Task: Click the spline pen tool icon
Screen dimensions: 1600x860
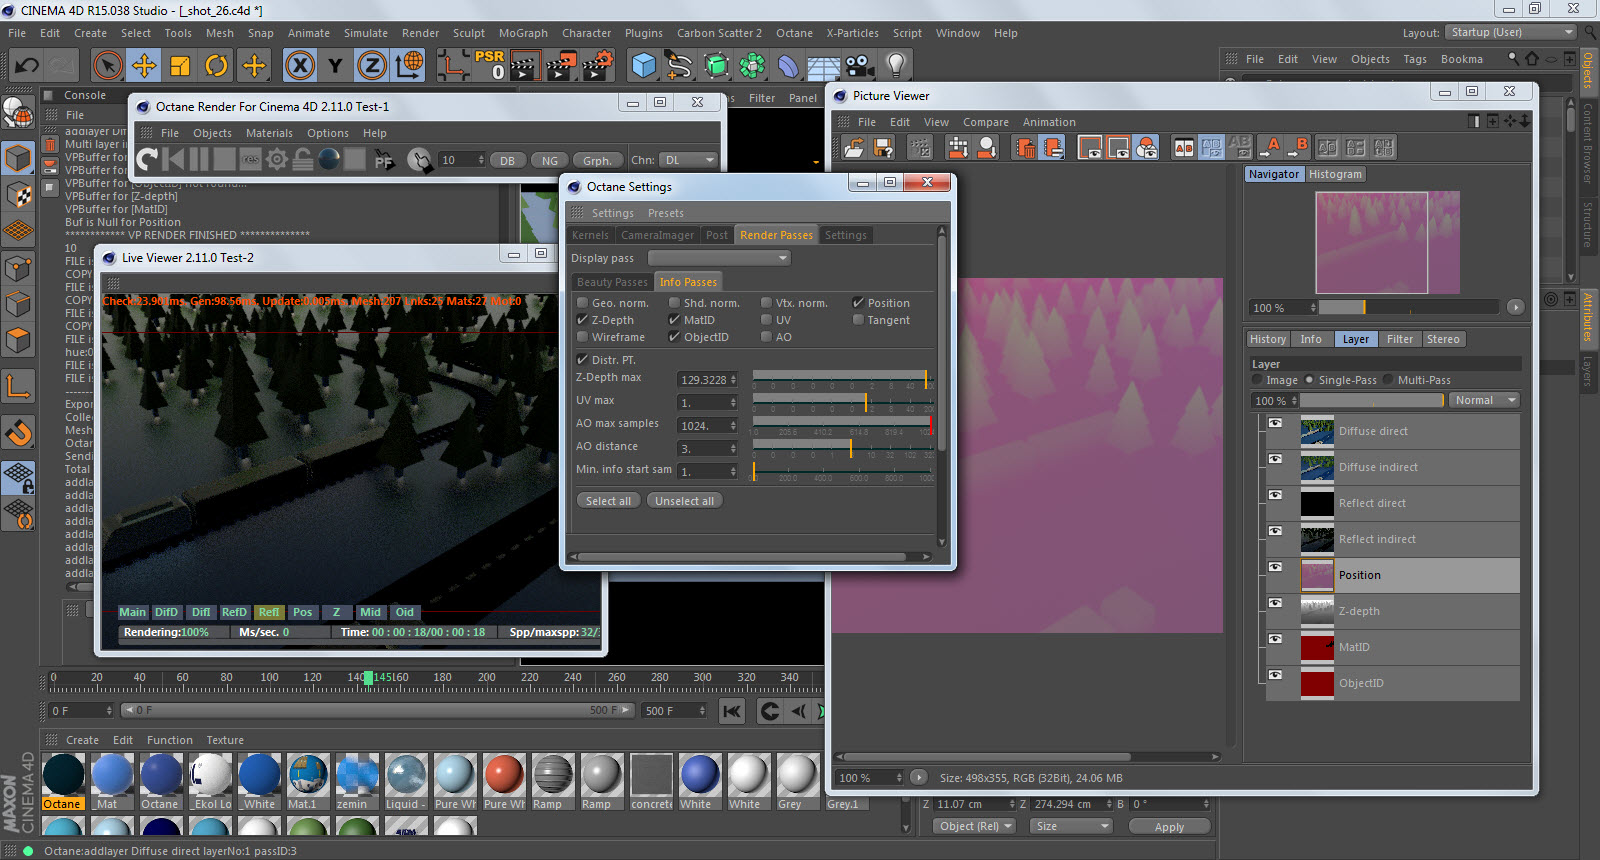Action: 680,66
